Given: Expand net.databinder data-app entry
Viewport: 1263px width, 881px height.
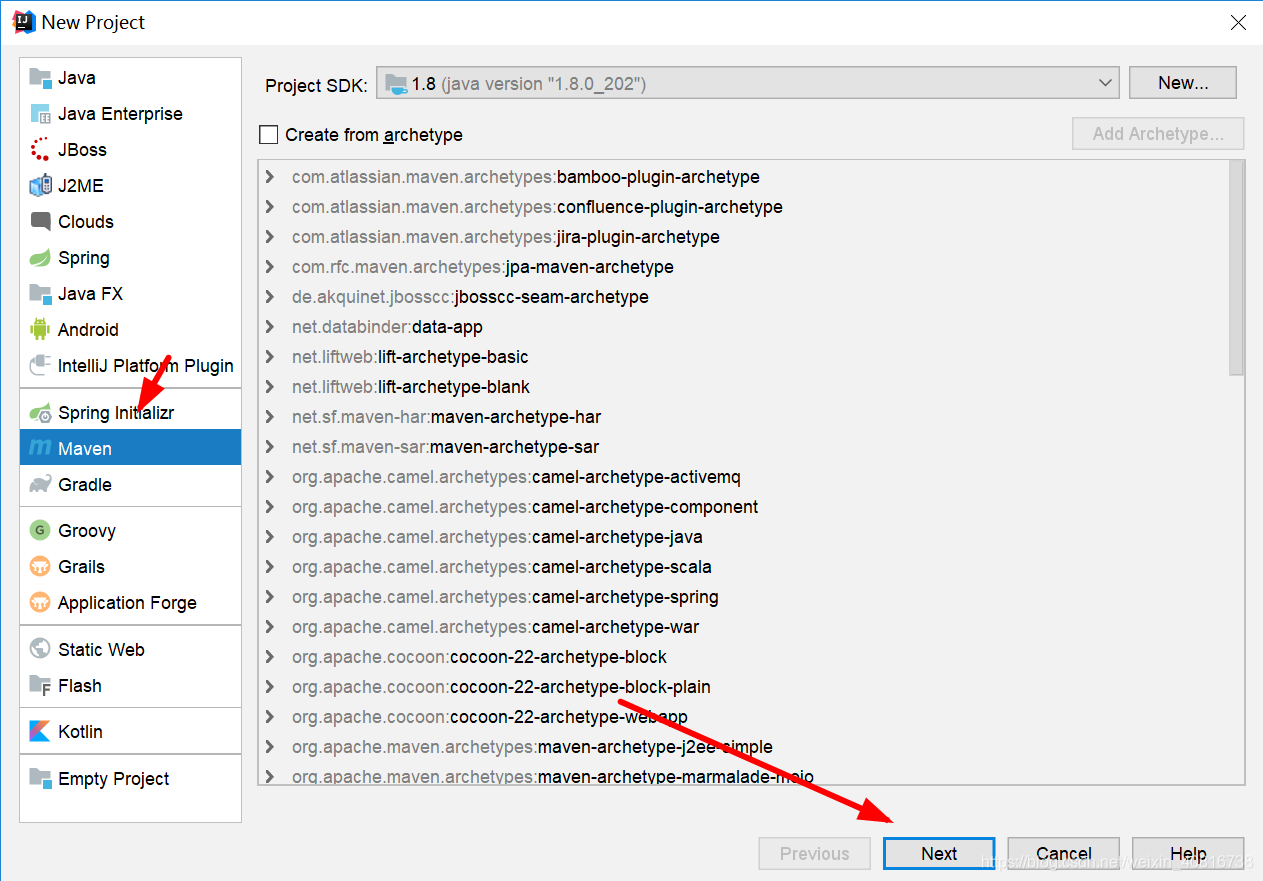Looking at the screenshot, I should pos(270,327).
